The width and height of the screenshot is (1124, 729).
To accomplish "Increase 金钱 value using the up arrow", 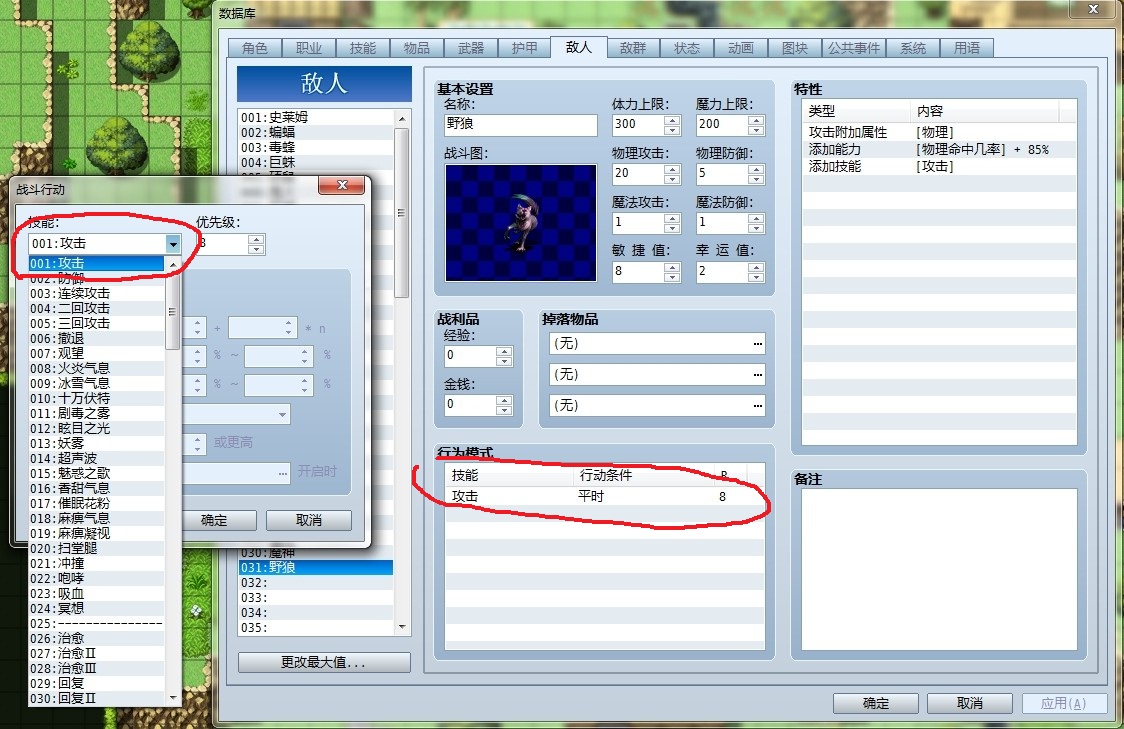I will click(505, 399).
